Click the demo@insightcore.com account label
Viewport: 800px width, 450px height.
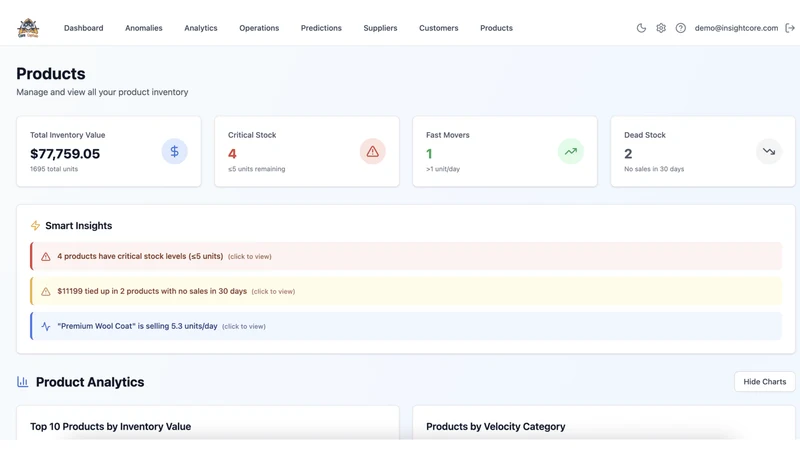tap(736, 28)
